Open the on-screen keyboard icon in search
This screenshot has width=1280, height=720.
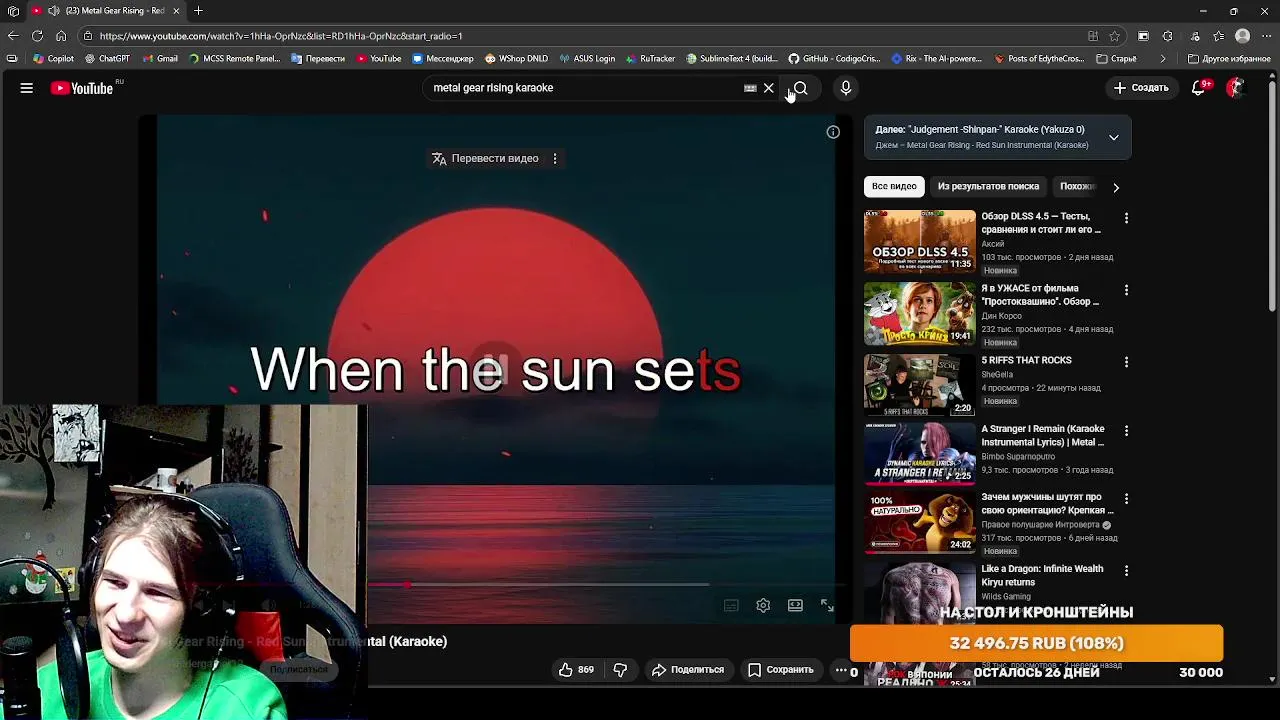(750, 88)
